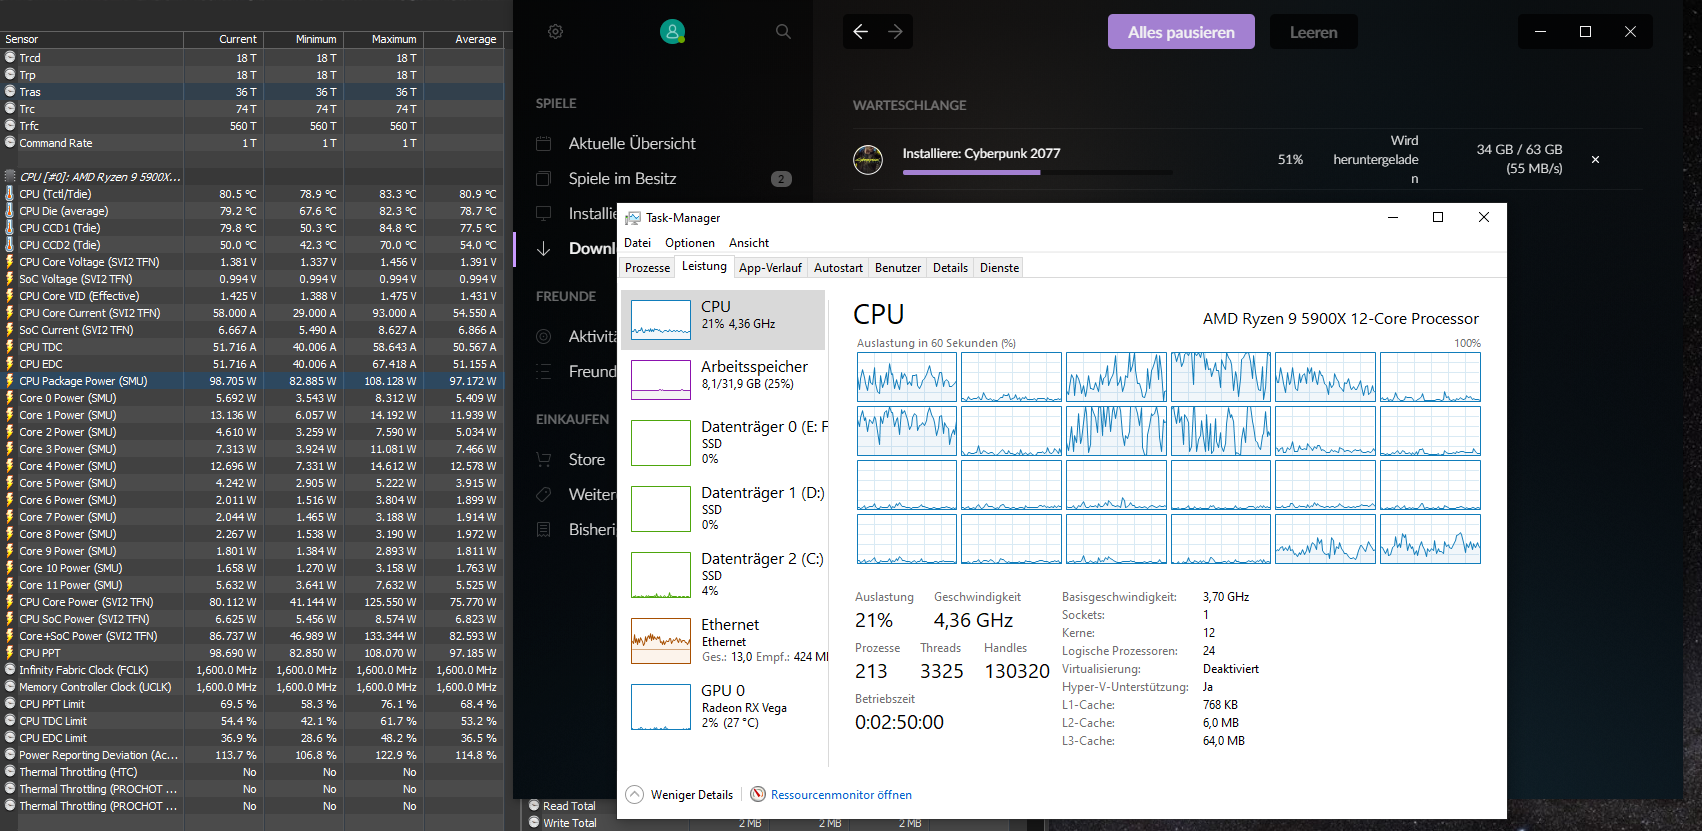Switch to the Details tab
Screen dimensions: 1702x831
click(950, 268)
